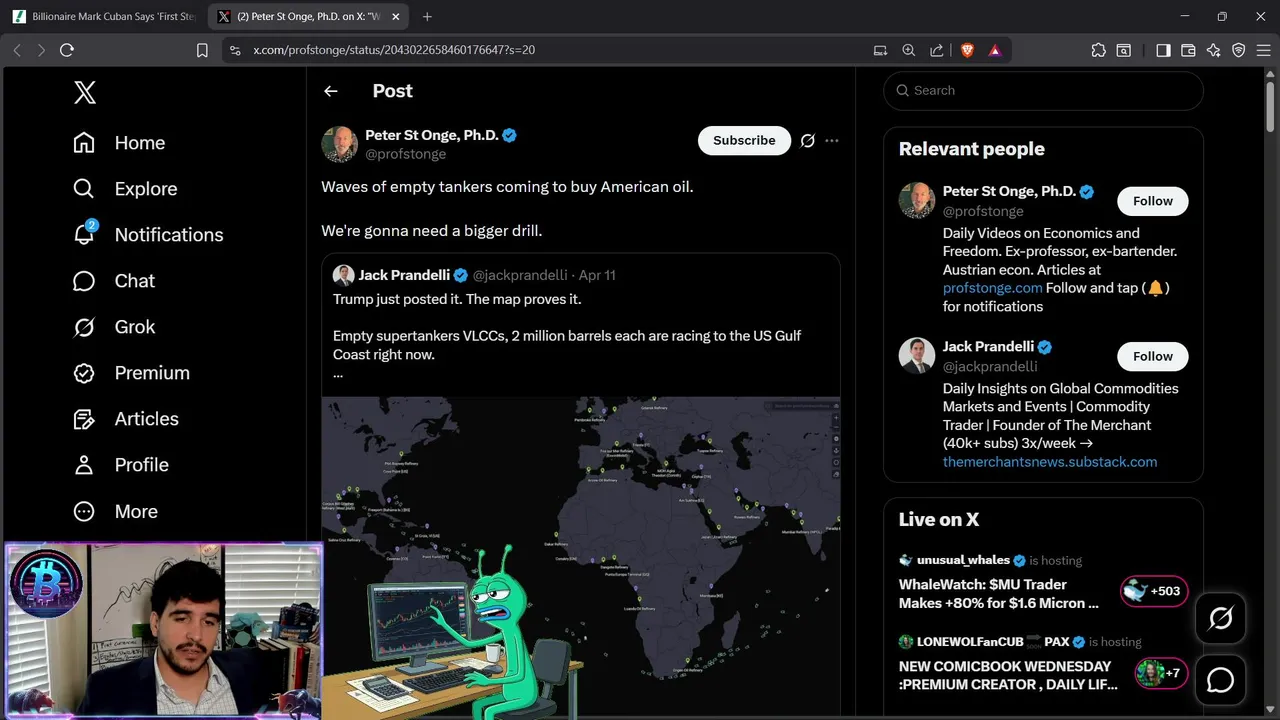Viewport: 1280px width, 720px height.
Task: Click the address bar URL
Action: point(394,50)
